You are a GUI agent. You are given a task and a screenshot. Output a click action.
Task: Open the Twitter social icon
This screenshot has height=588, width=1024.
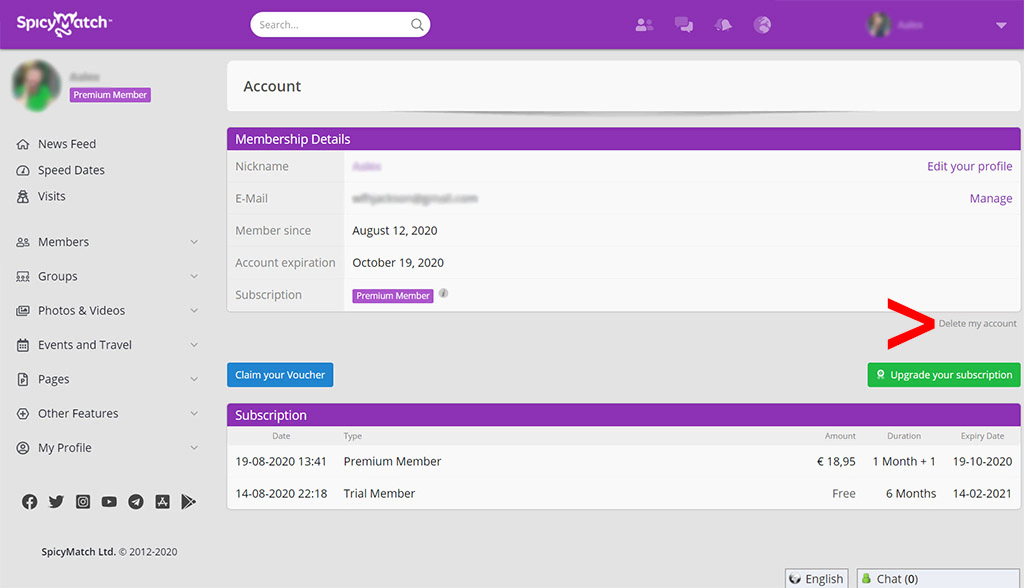tap(56, 502)
